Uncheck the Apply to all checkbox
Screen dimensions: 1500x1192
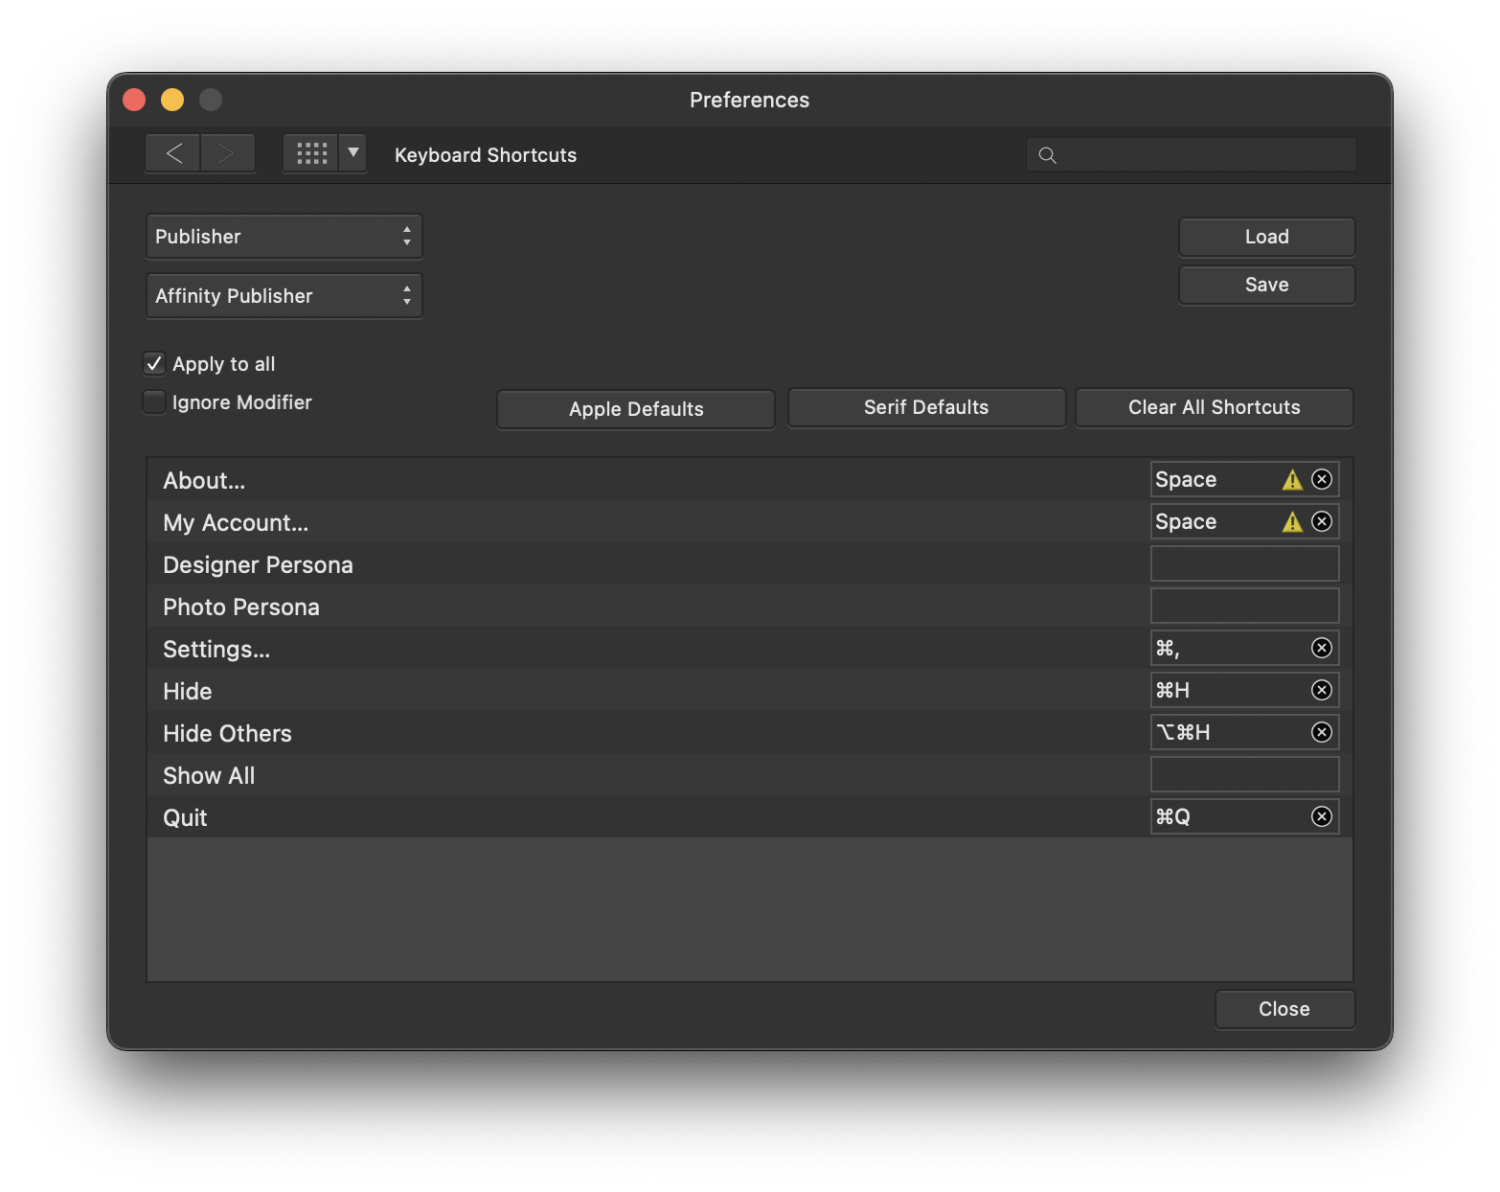pos(154,363)
